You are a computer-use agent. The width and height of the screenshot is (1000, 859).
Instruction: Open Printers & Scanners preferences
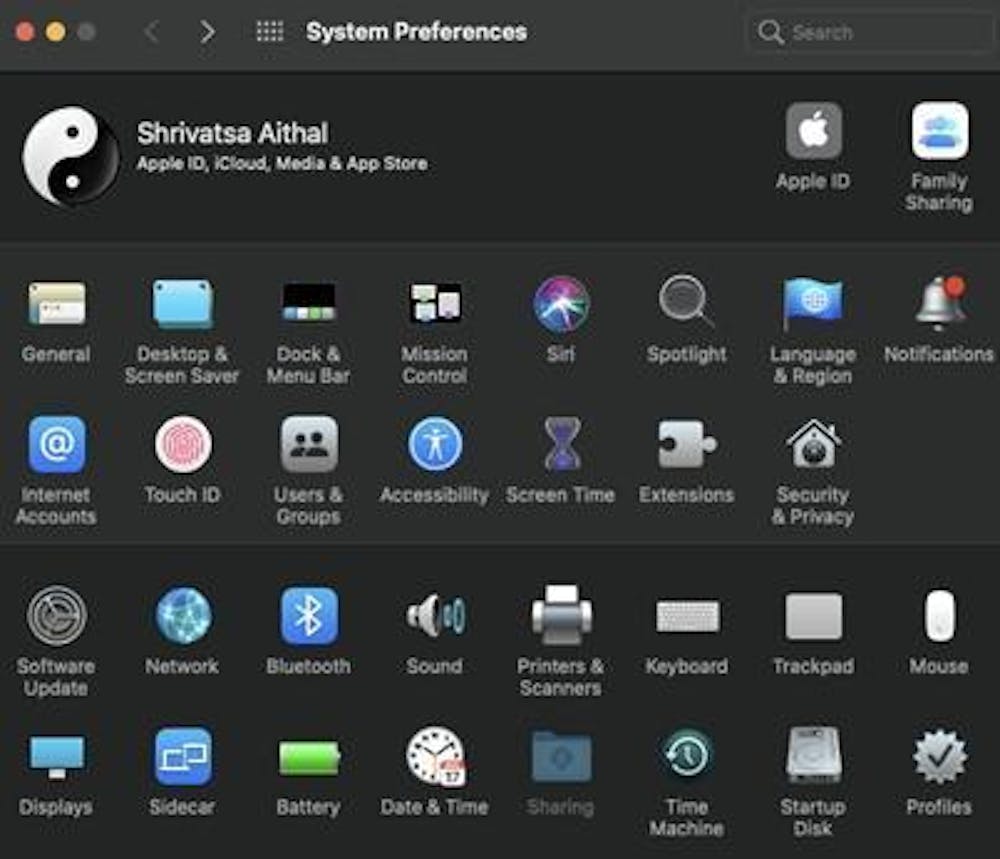click(560, 618)
